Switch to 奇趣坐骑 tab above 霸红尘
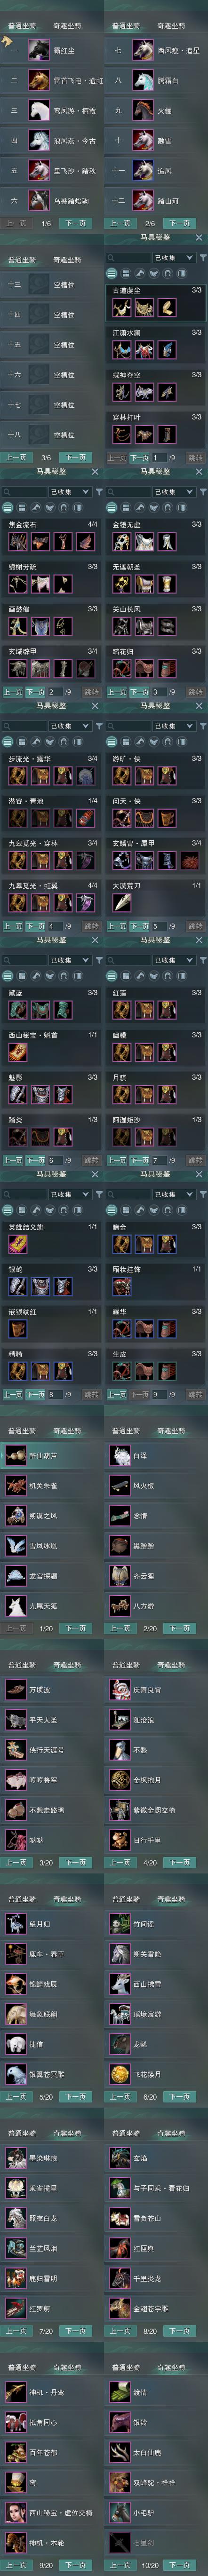208x2576 pixels. tap(67, 26)
